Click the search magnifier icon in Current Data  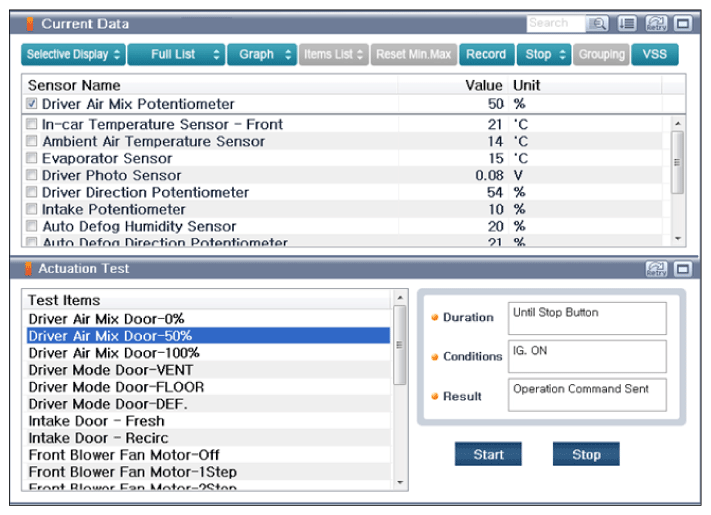[598, 23]
